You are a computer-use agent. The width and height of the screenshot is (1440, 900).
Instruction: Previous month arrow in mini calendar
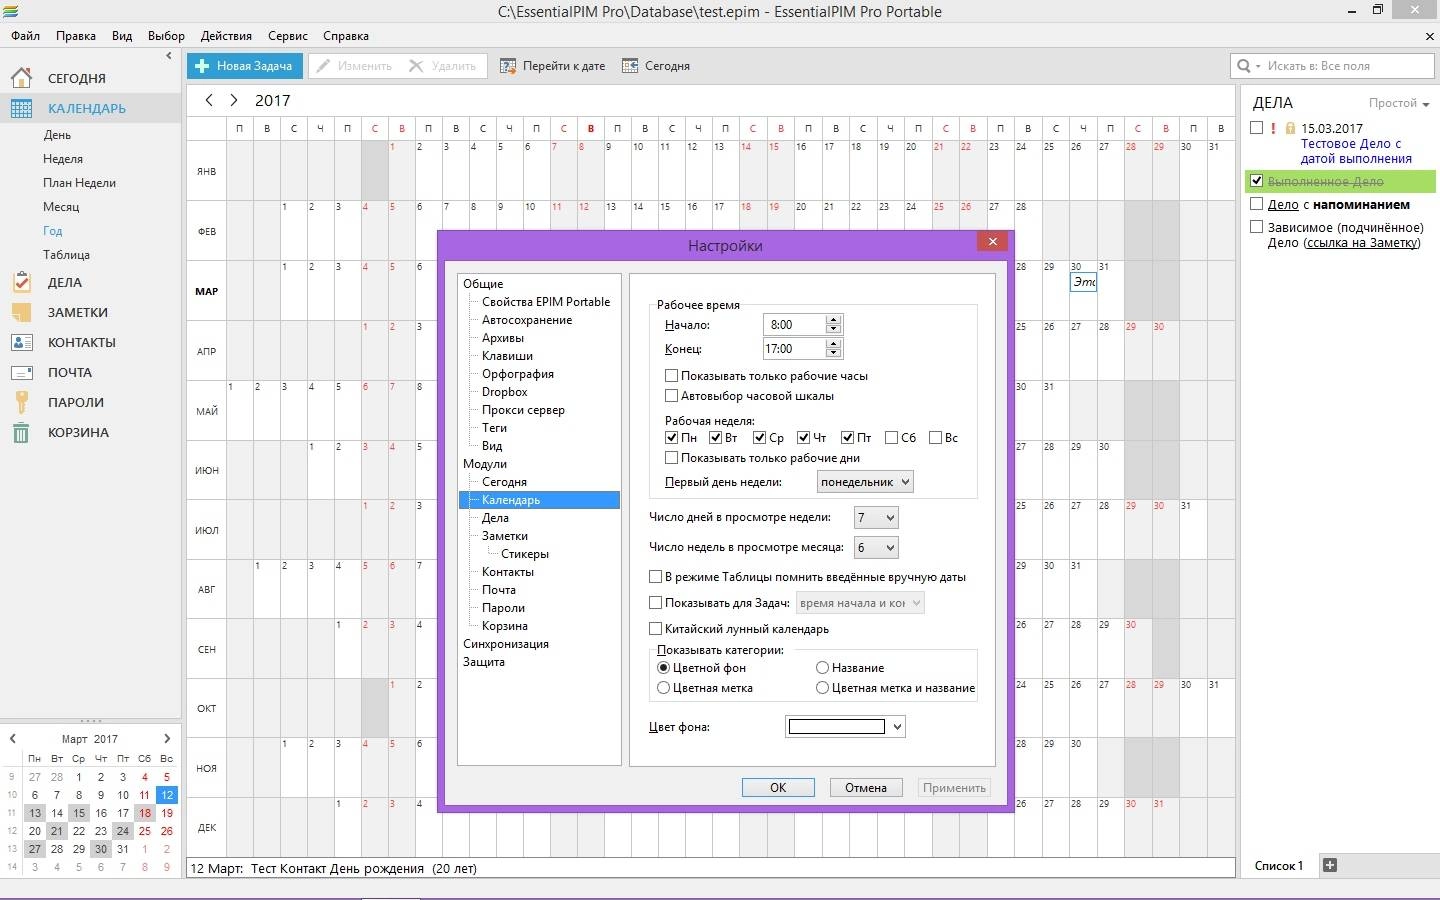point(13,738)
